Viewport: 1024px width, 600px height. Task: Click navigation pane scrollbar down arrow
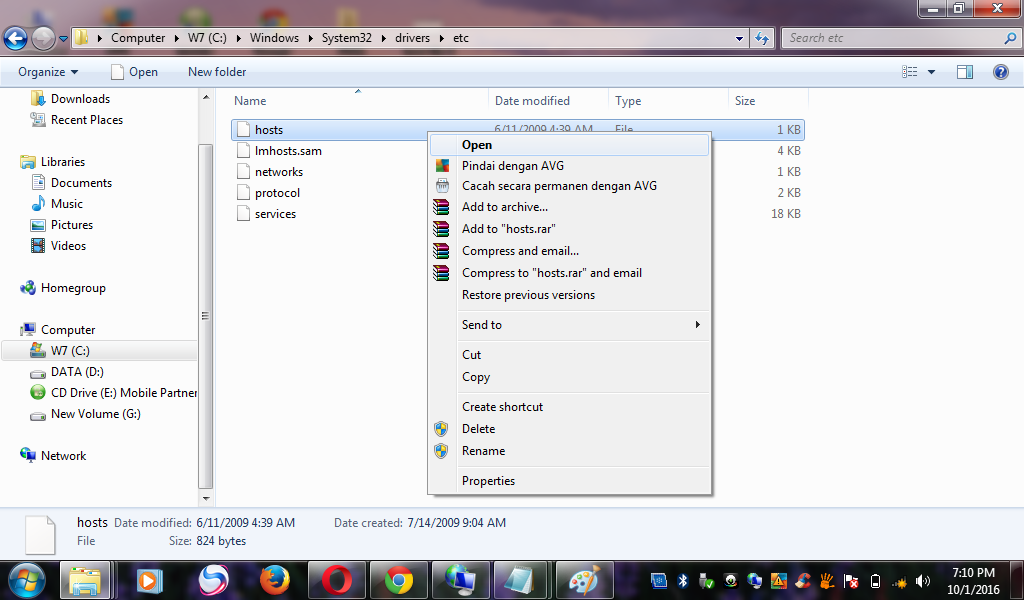[x=206, y=499]
